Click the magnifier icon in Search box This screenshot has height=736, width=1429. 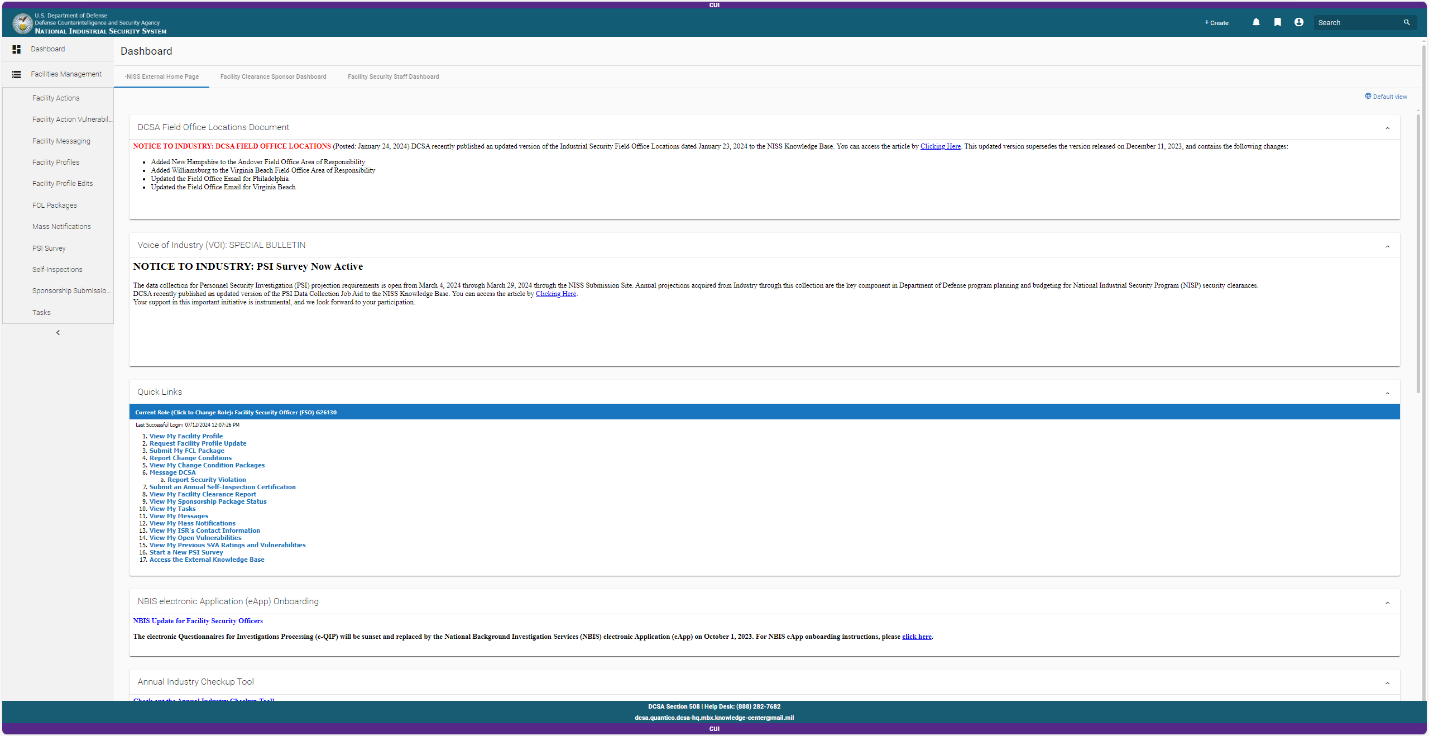1407,22
